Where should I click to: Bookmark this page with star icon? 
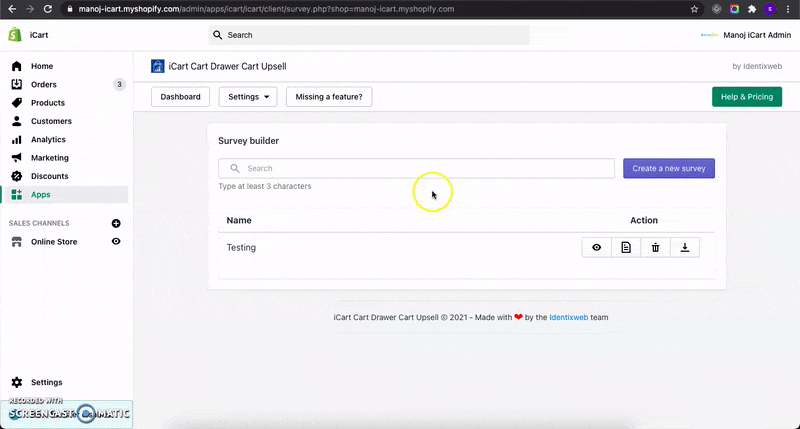tap(694, 9)
